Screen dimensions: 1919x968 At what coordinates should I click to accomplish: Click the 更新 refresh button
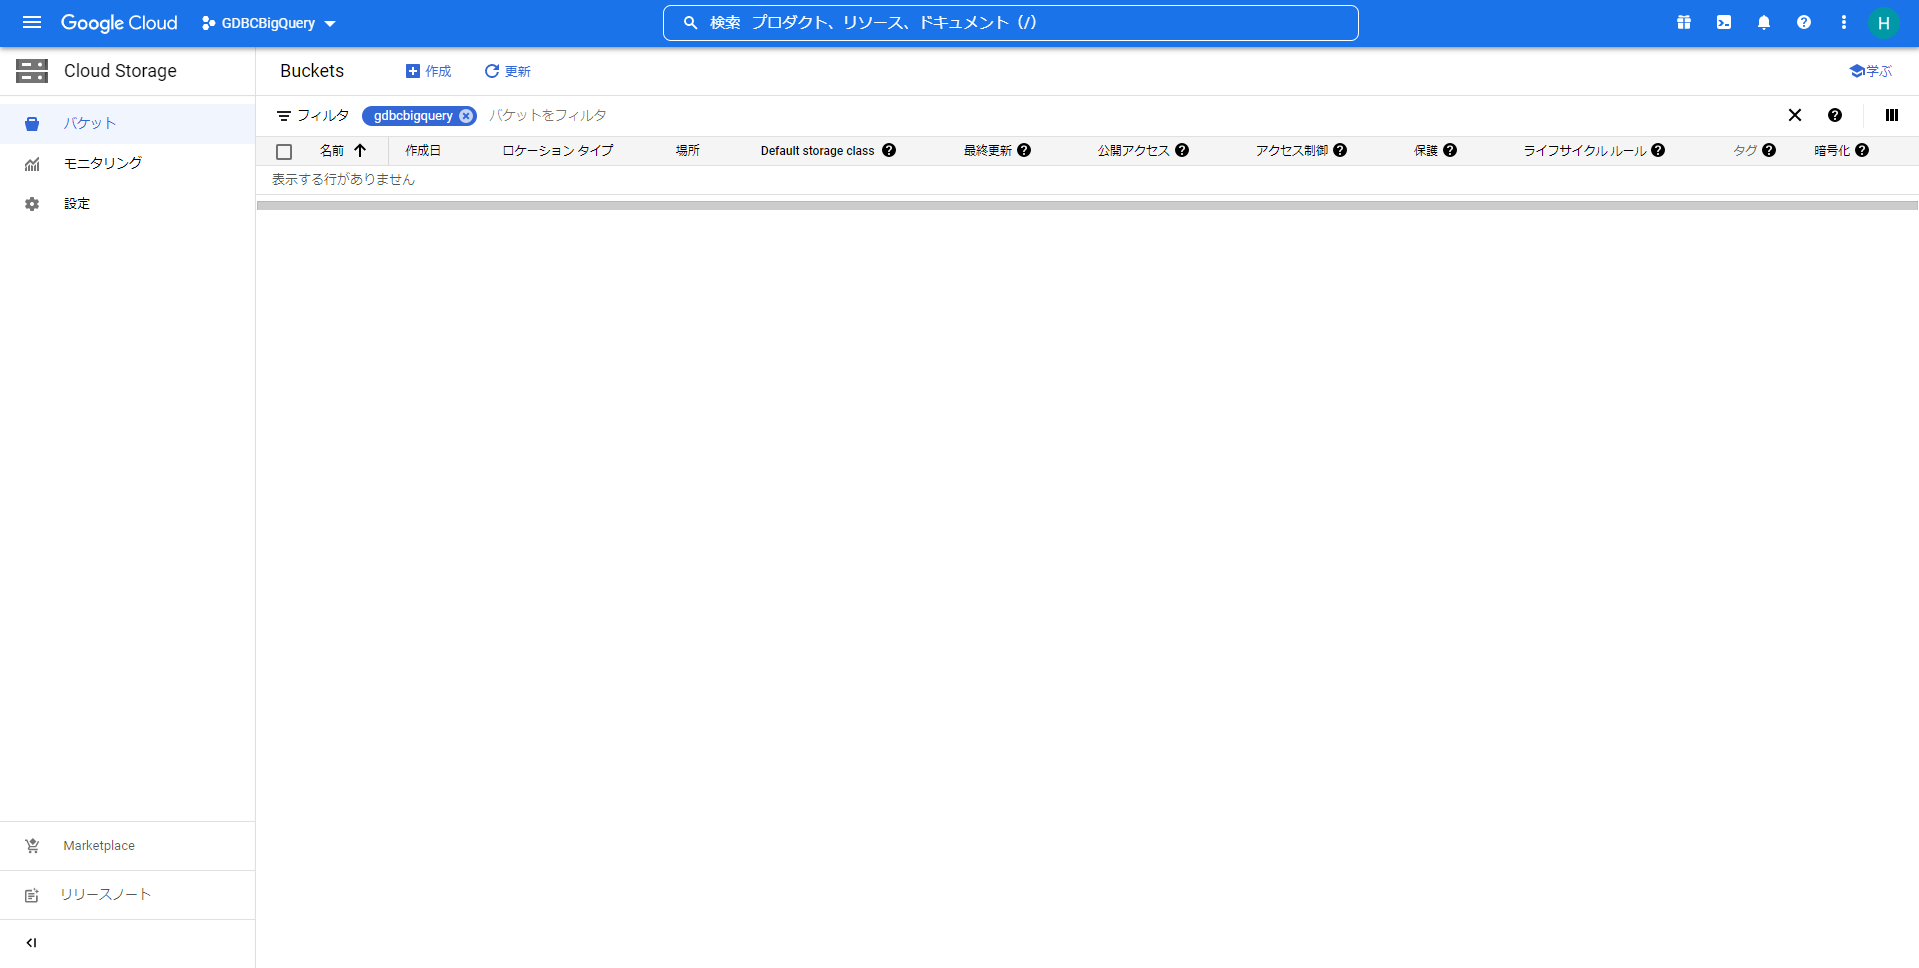click(507, 71)
